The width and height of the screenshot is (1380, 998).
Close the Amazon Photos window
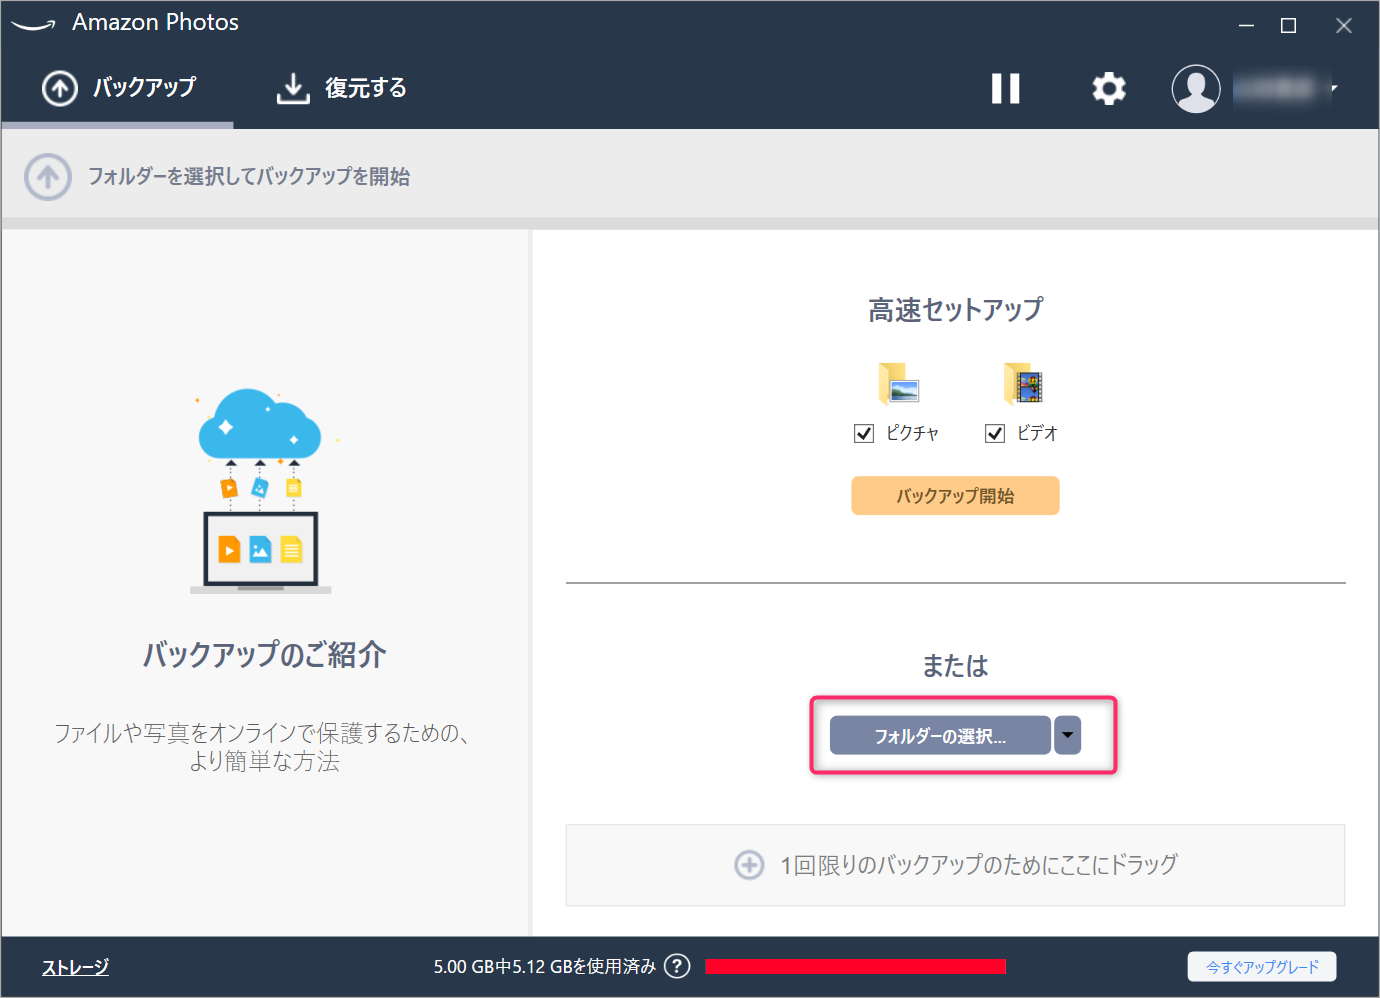point(1344,26)
